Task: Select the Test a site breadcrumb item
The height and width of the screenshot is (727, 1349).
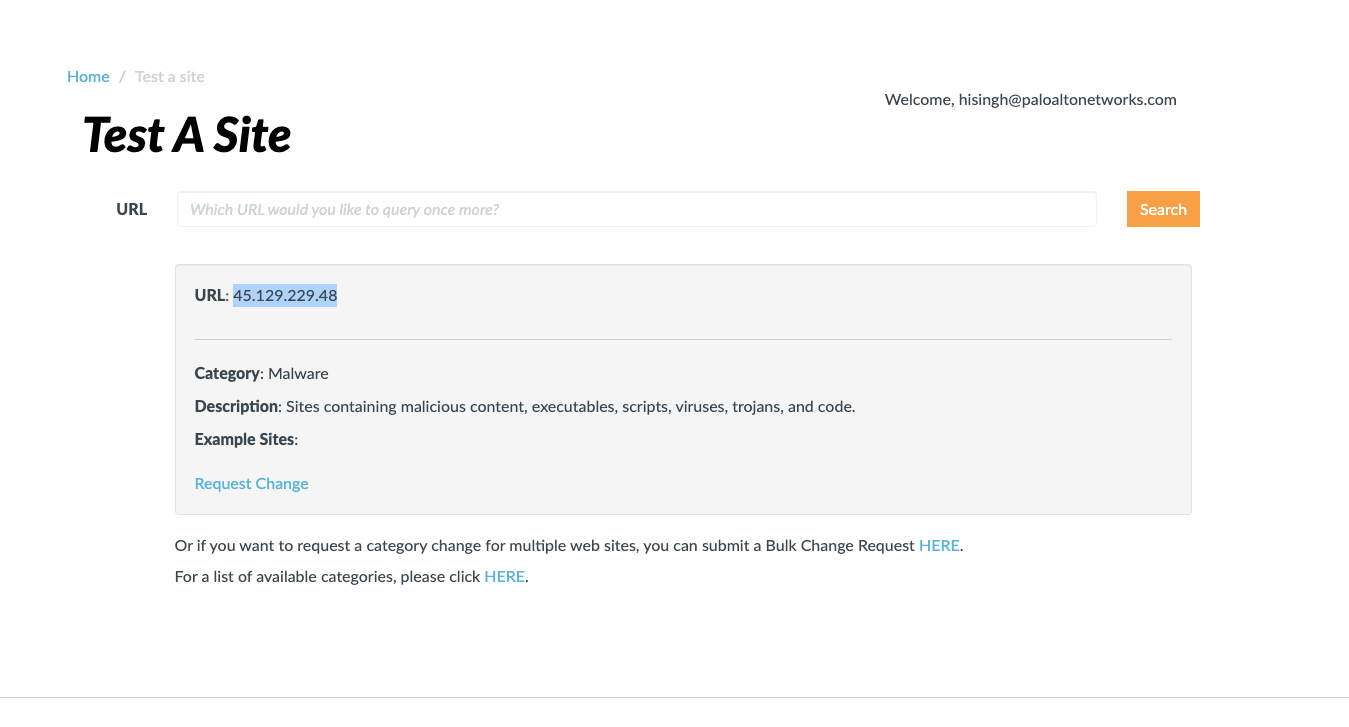Action: (x=169, y=76)
